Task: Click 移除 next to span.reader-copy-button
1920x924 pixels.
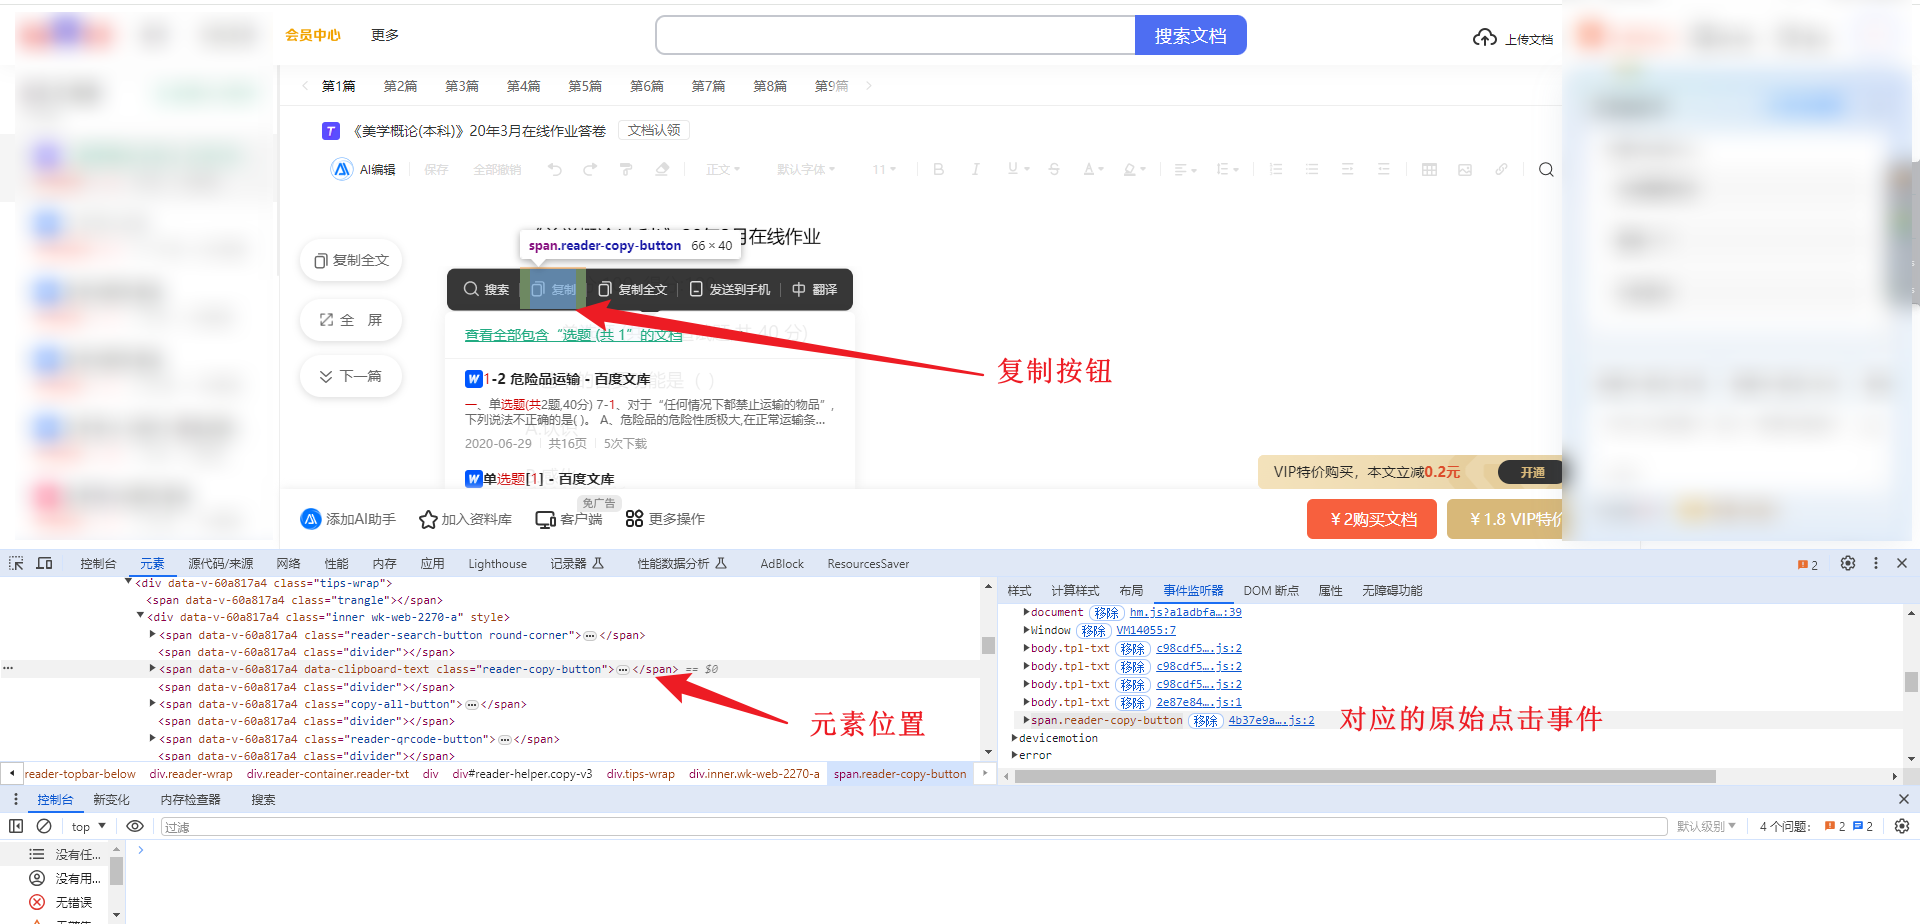Action: point(1206,720)
